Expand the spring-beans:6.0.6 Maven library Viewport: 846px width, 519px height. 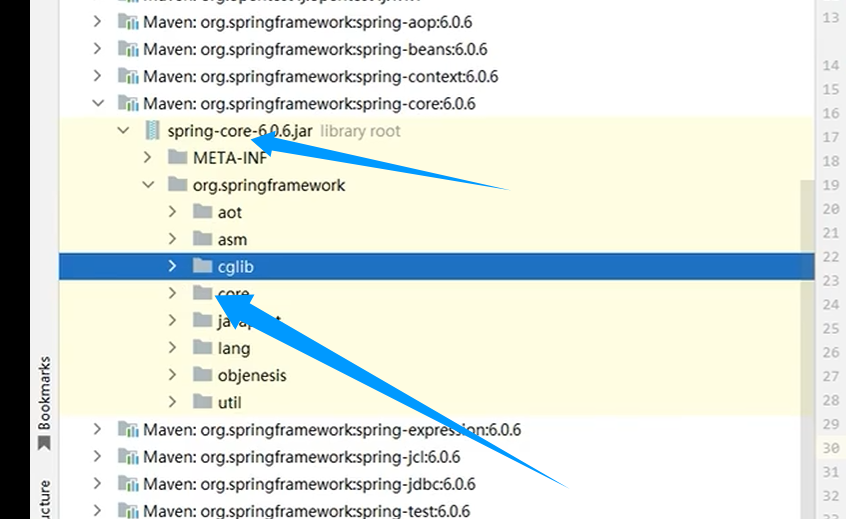pyautogui.click(x=97, y=49)
